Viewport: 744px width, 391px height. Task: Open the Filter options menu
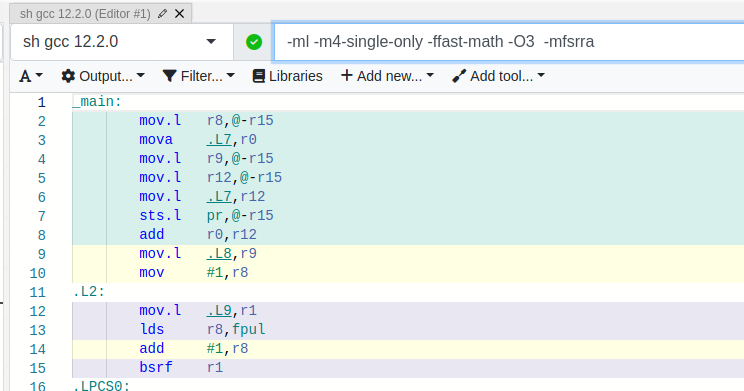coord(198,76)
